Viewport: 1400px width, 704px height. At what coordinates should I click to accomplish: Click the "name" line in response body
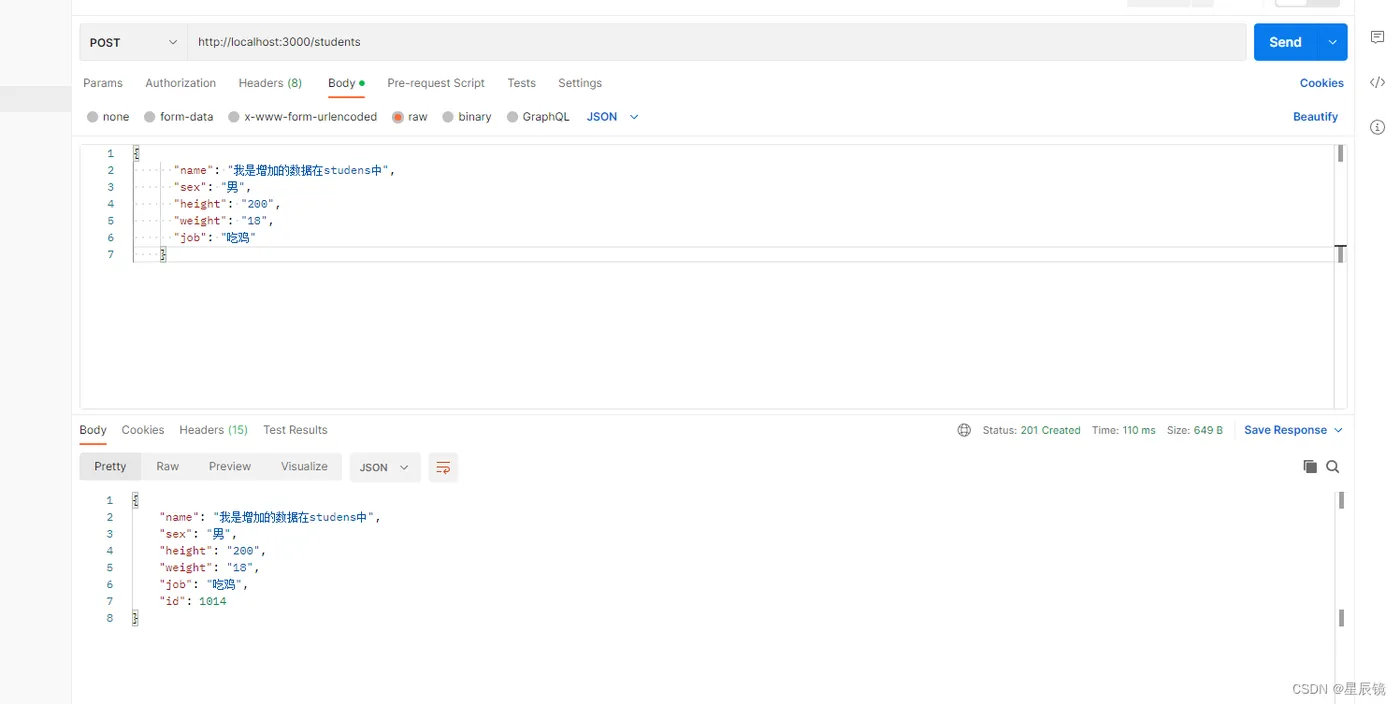[x=270, y=517]
